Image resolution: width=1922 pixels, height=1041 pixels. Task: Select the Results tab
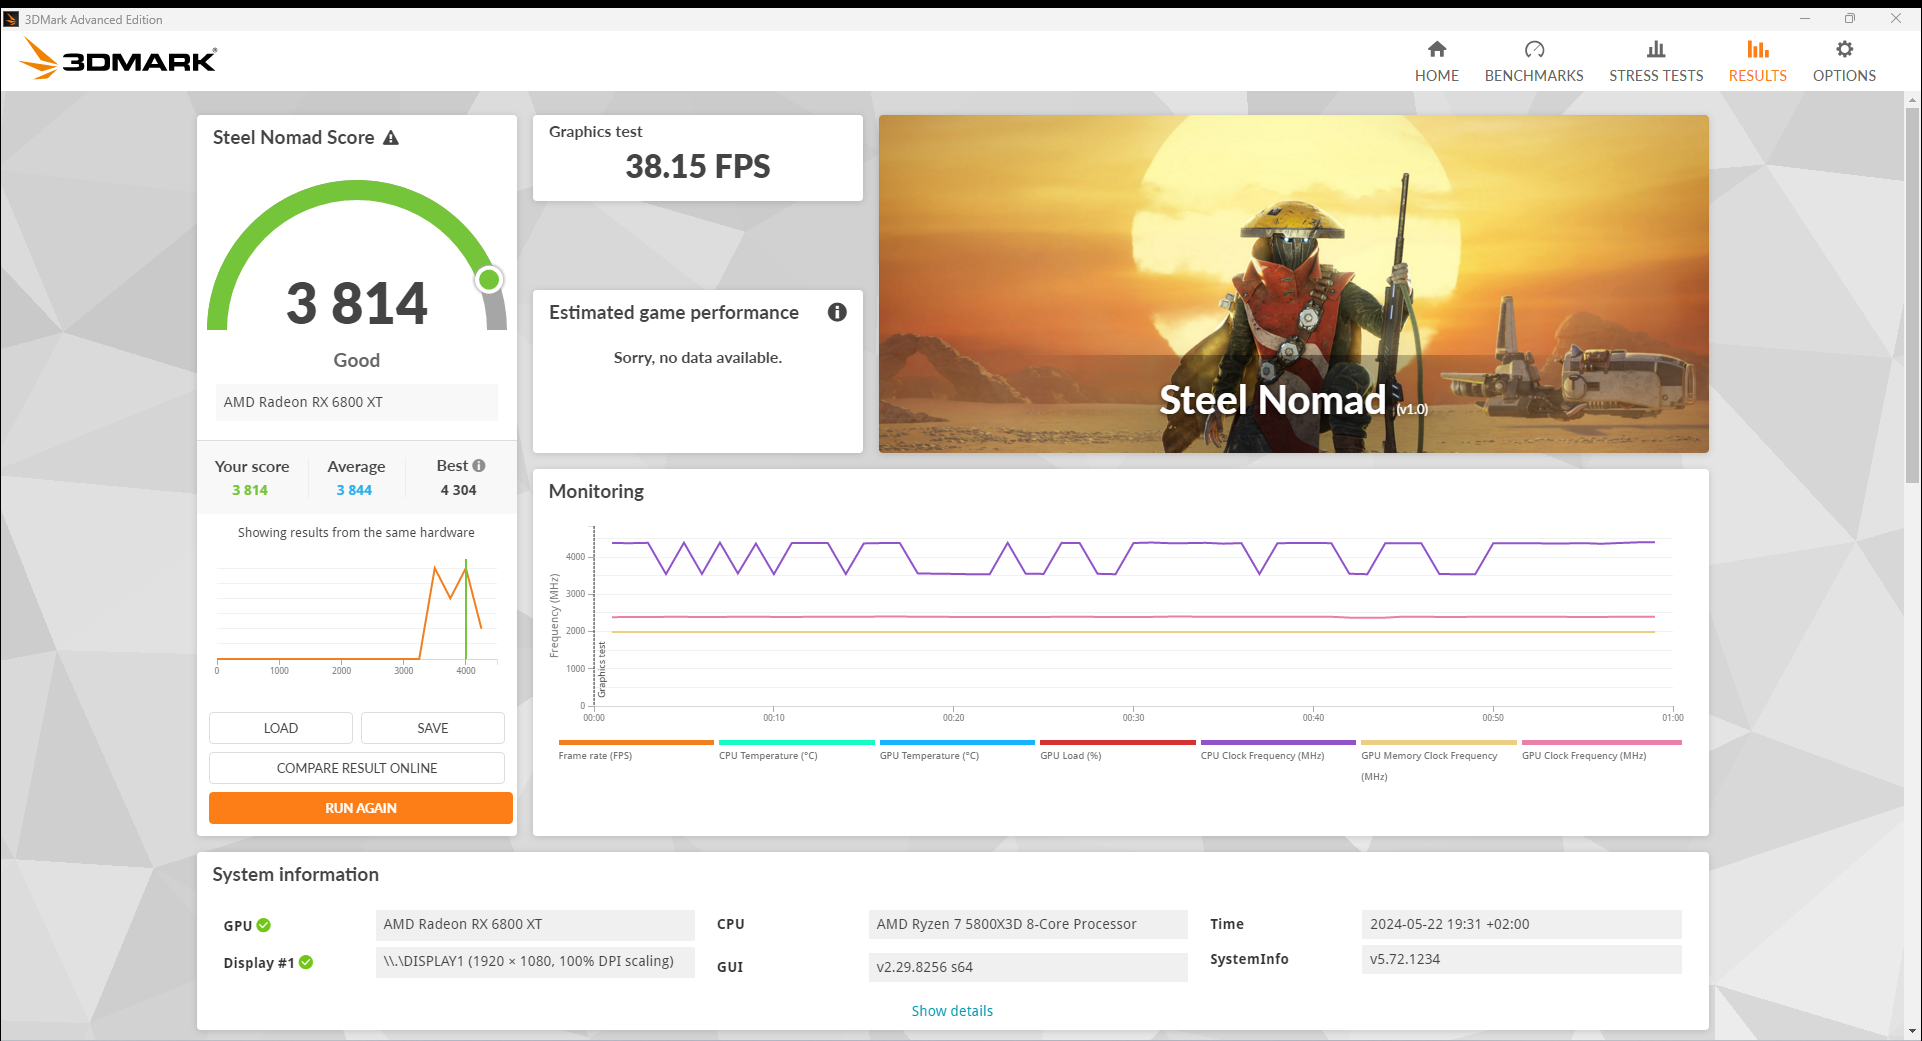click(1757, 61)
